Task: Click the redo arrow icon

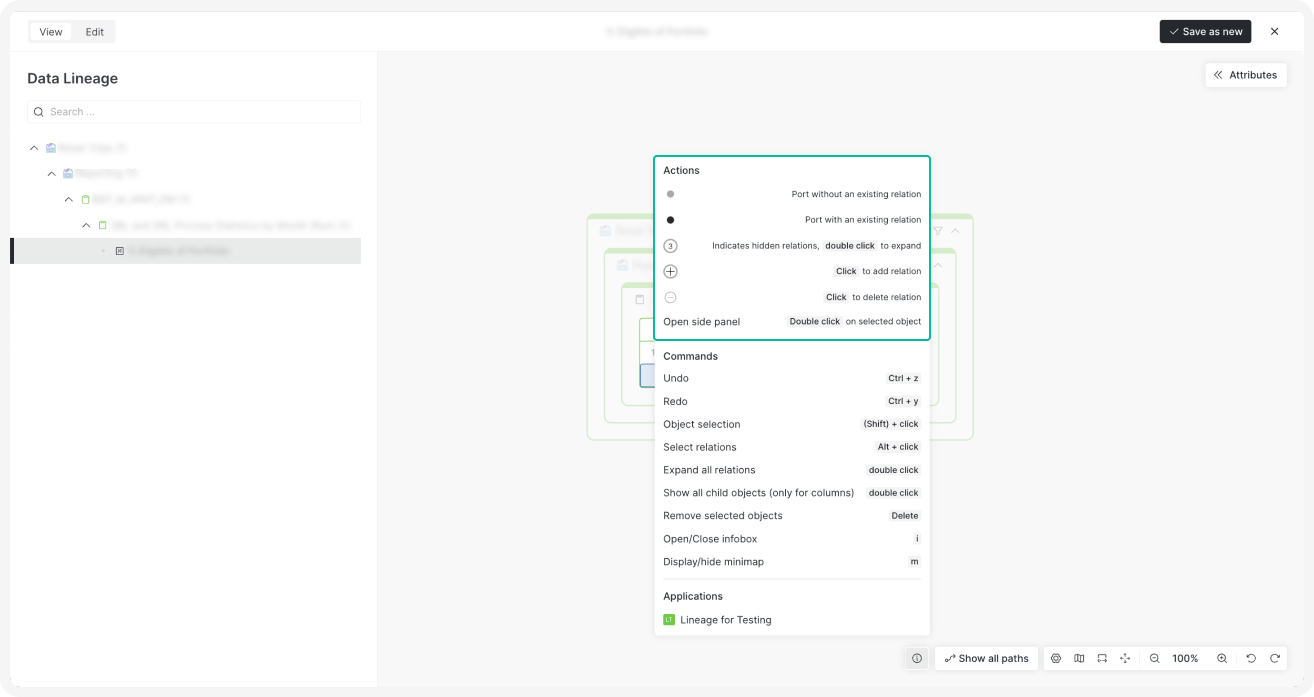Action: coord(1275,658)
